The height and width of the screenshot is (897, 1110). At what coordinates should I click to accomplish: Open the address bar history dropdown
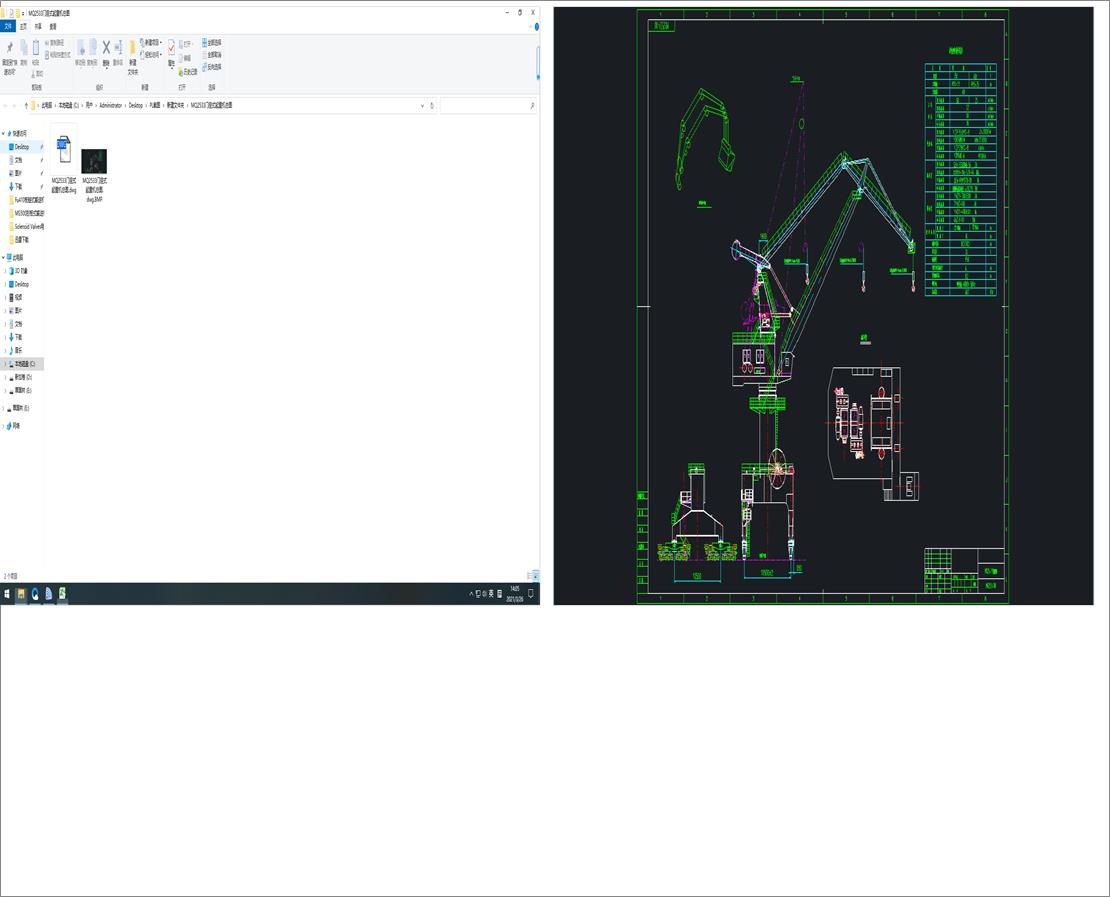click(x=423, y=105)
